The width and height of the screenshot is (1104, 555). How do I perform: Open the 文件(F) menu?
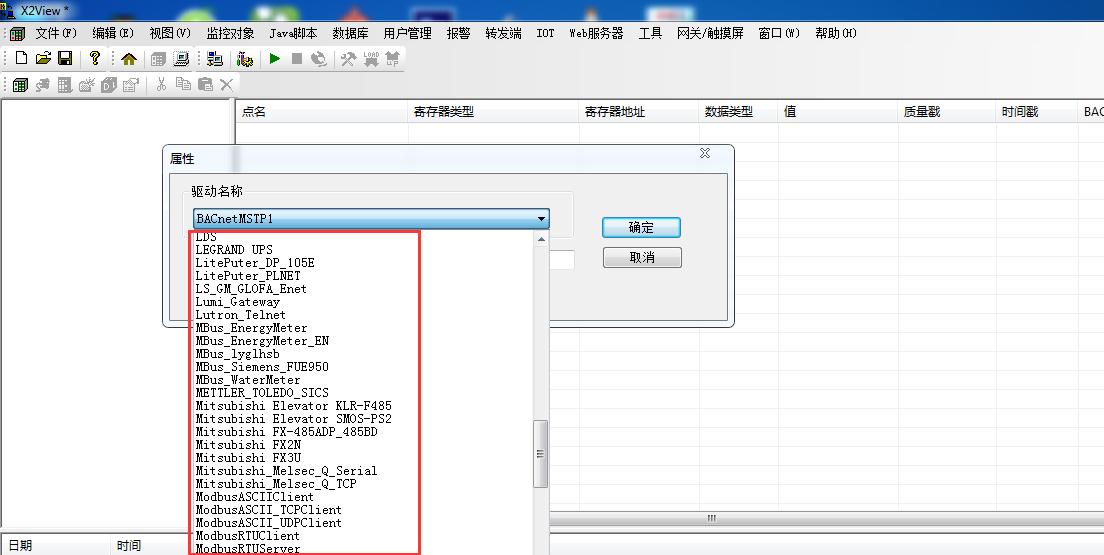pos(55,33)
